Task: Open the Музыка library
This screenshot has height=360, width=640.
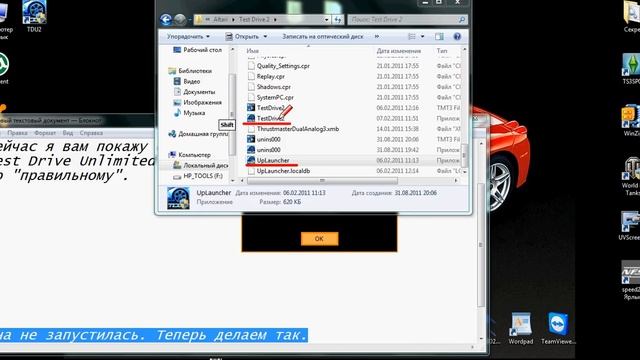Action: pyautogui.click(x=189, y=113)
